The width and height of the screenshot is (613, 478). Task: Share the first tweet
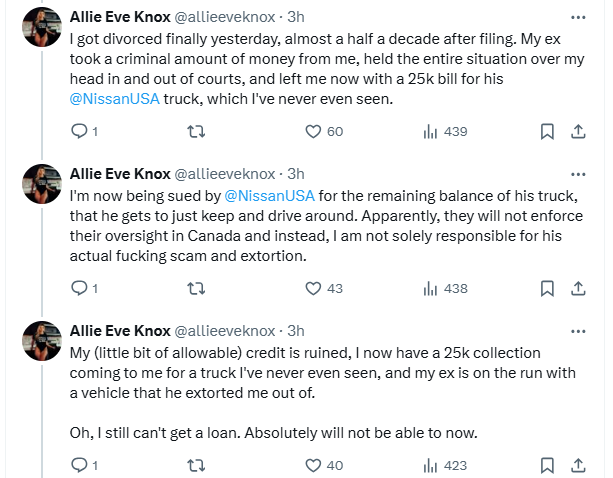(x=578, y=131)
